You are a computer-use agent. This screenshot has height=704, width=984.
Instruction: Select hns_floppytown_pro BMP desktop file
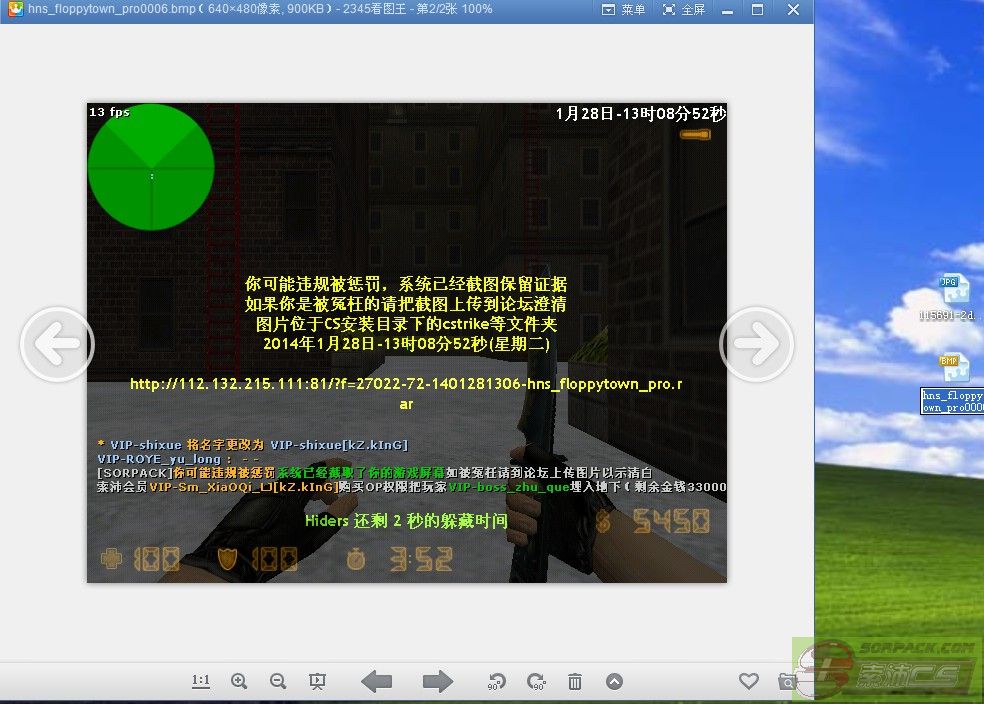pos(952,369)
